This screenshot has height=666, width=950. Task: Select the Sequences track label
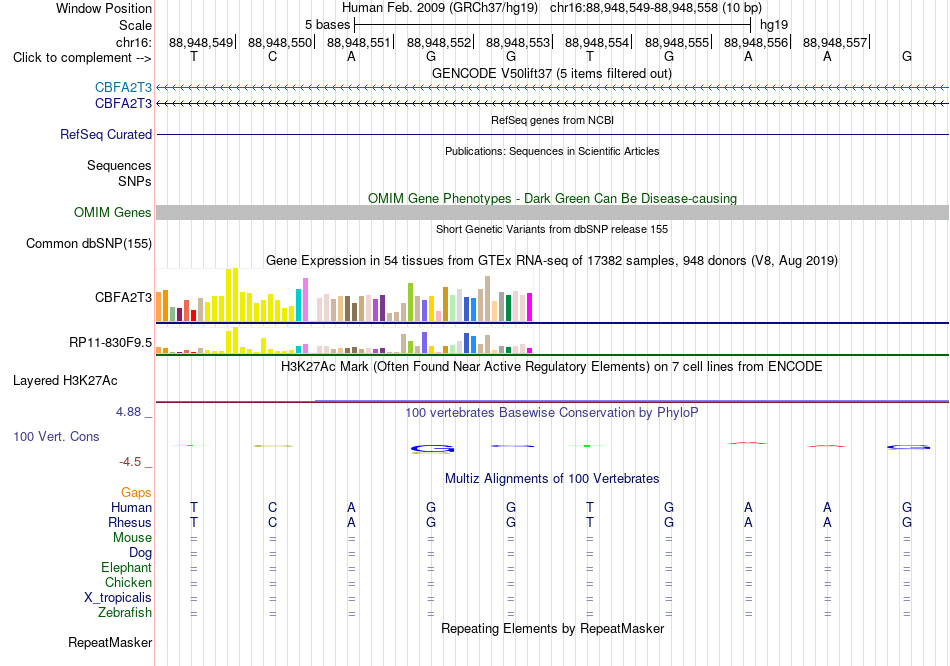[119, 165]
